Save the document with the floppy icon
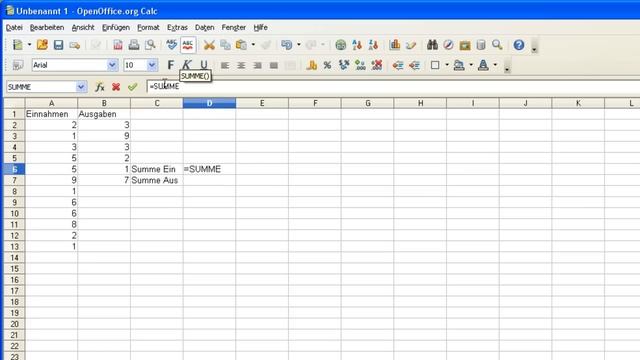 click(x=58, y=45)
